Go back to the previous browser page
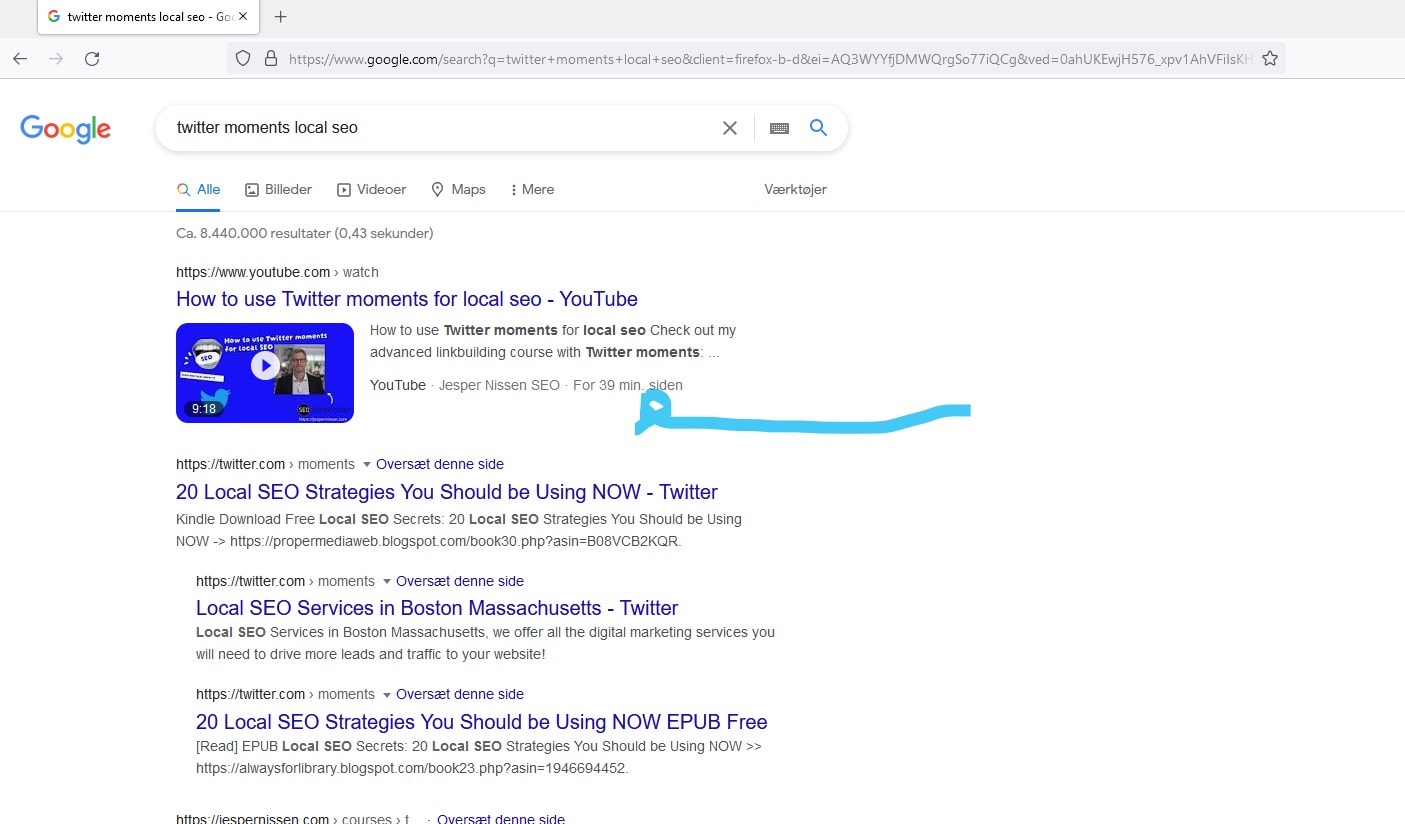This screenshot has height=824, width=1405. pos(20,59)
